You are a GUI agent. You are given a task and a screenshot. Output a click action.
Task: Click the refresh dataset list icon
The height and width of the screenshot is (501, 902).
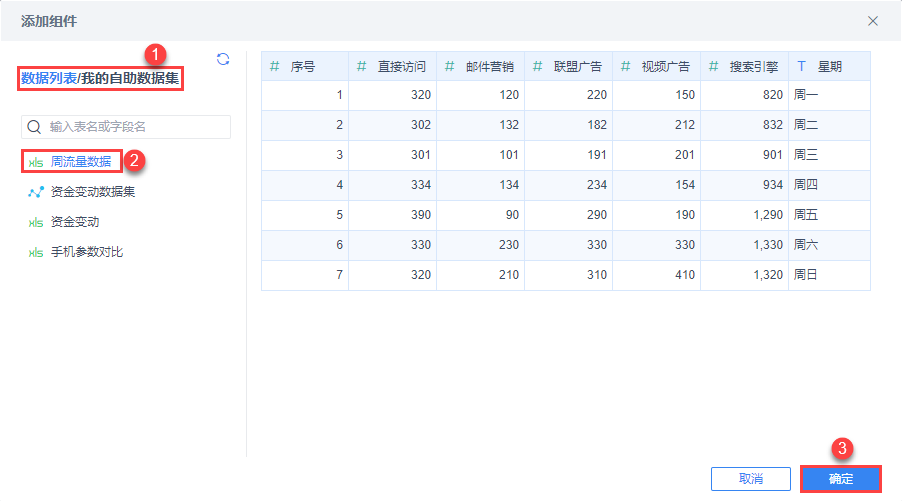[223, 59]
